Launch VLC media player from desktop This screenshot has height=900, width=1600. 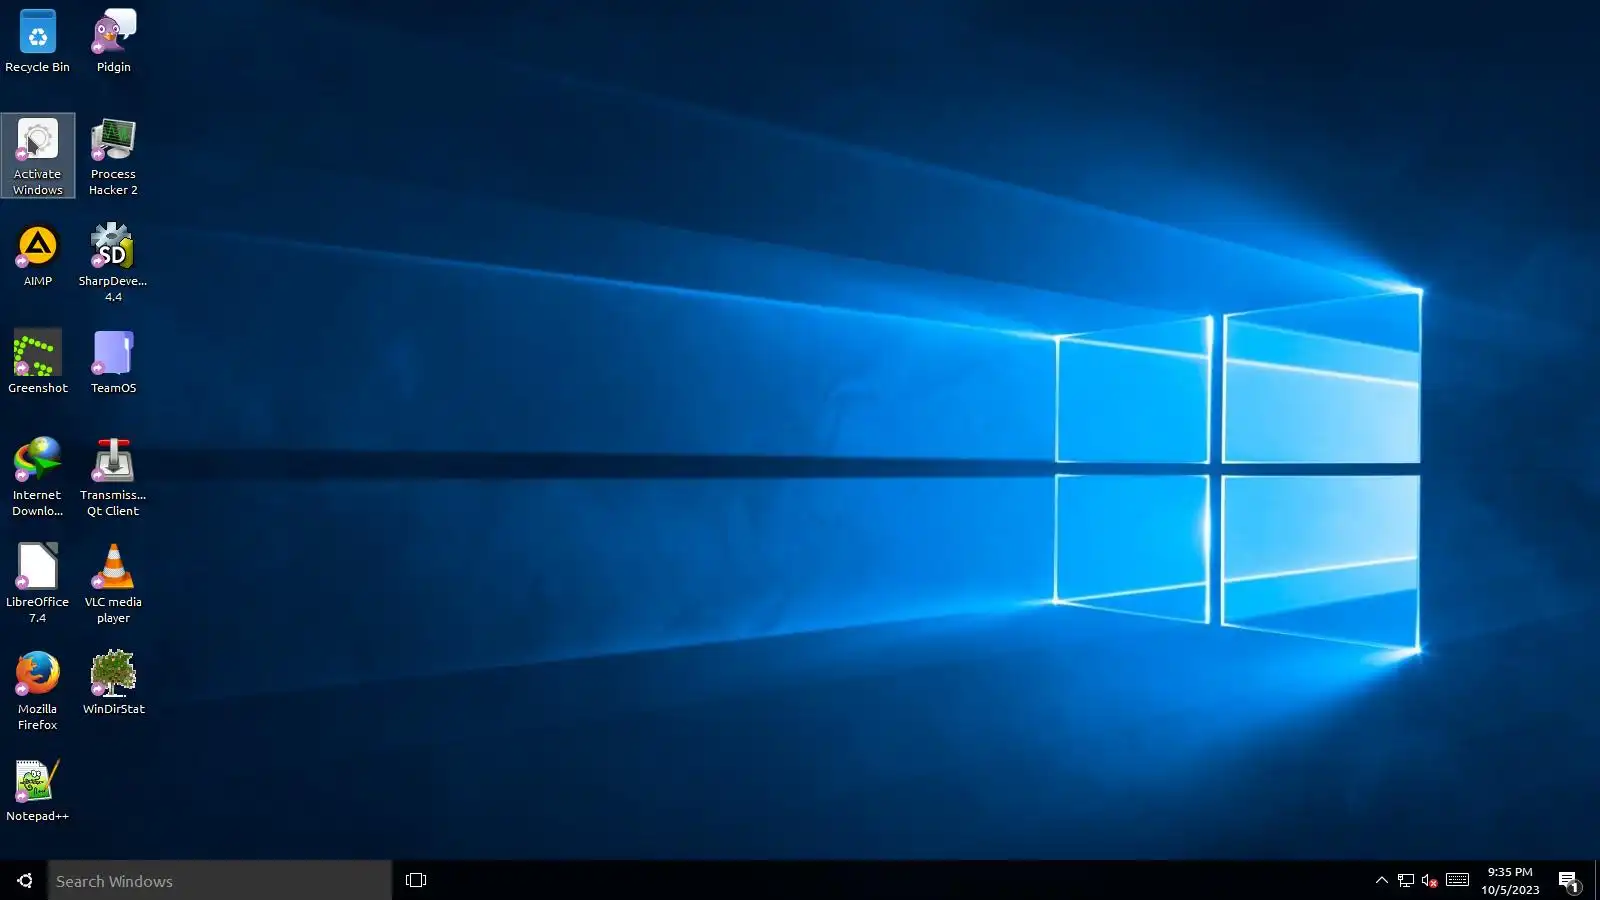pyautogui.click(x=113, y=584)
